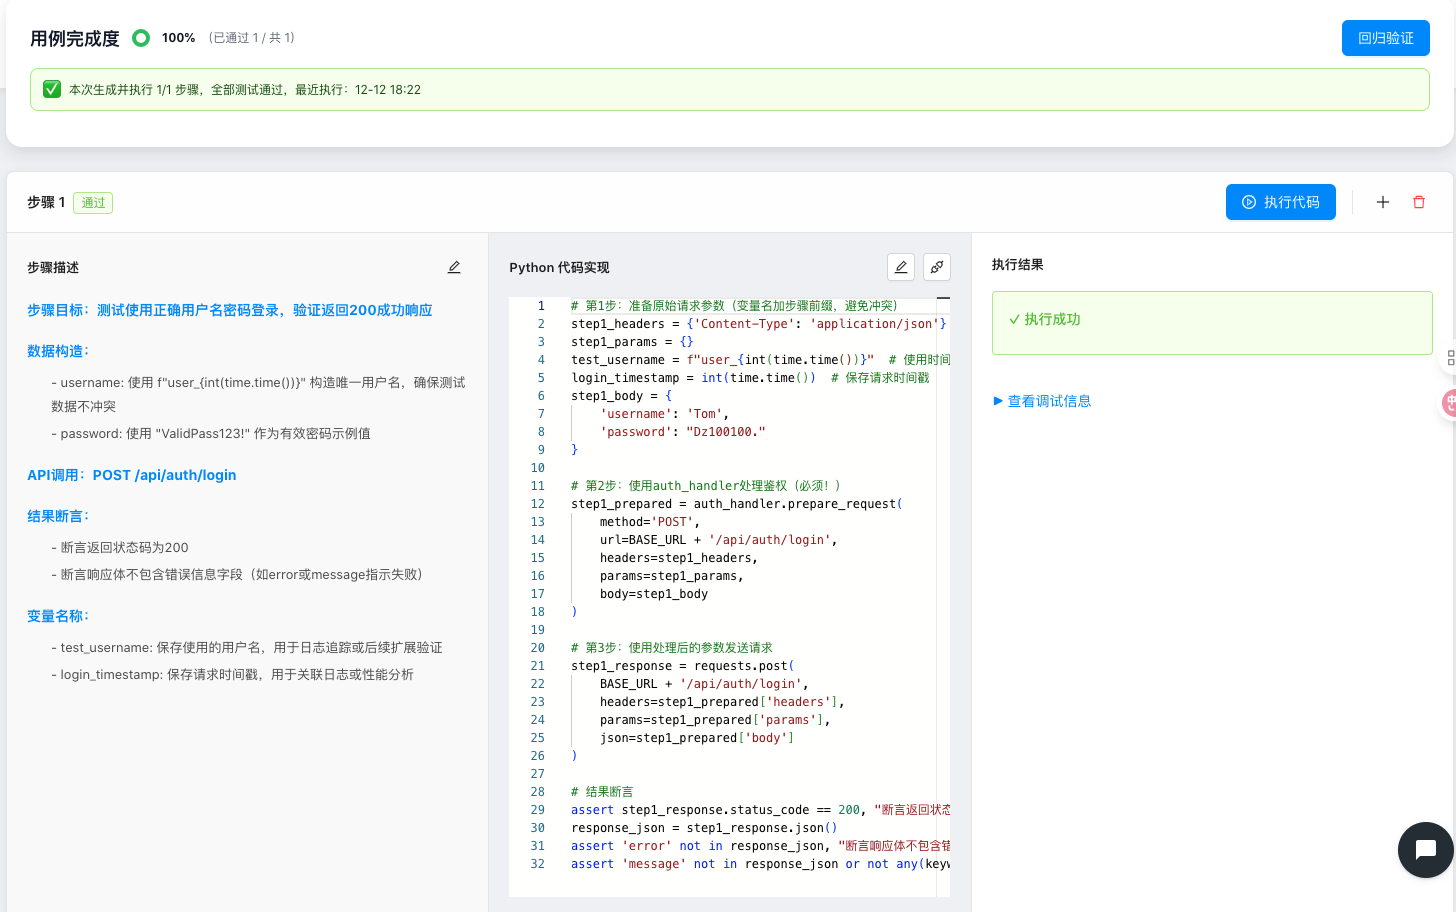Click the pink floating widget at right edge
This screenshot has height=912, width=1456.
point(1448,403)
